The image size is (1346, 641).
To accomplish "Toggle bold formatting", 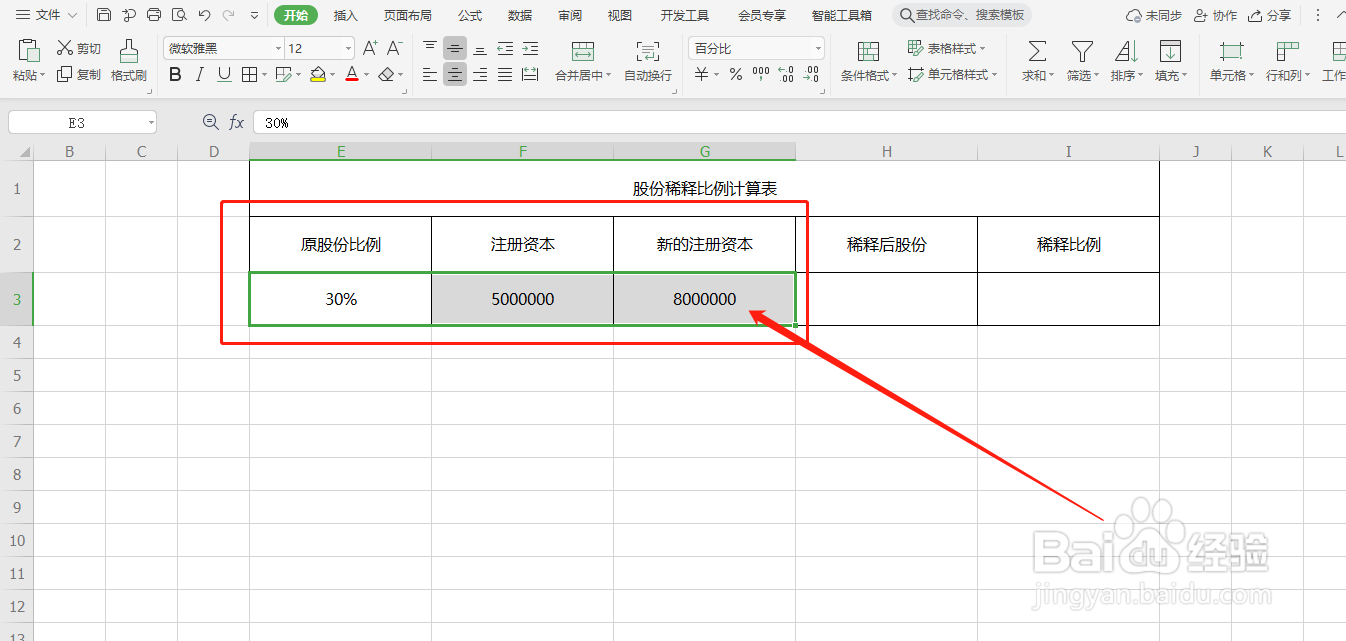I will [x=174, y=74].
